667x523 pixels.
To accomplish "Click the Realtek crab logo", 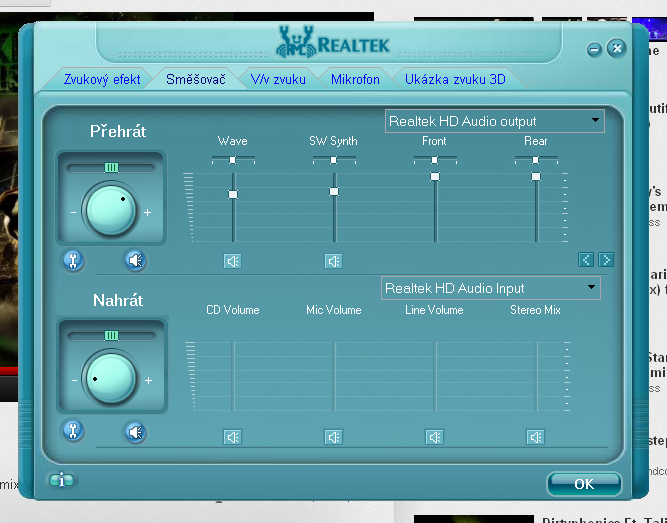I will pos(296,42).
